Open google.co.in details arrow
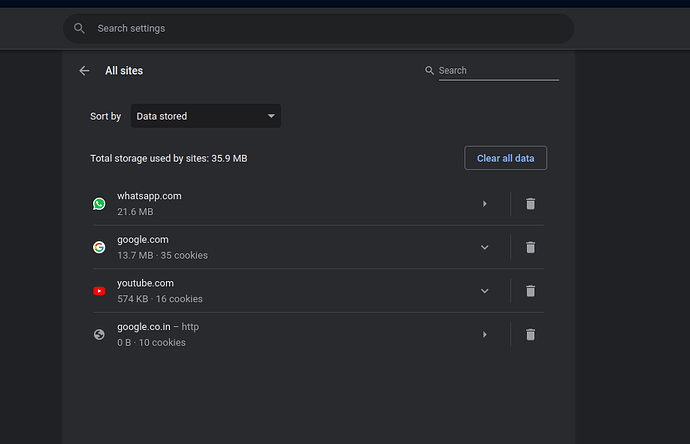 [485, 334]
